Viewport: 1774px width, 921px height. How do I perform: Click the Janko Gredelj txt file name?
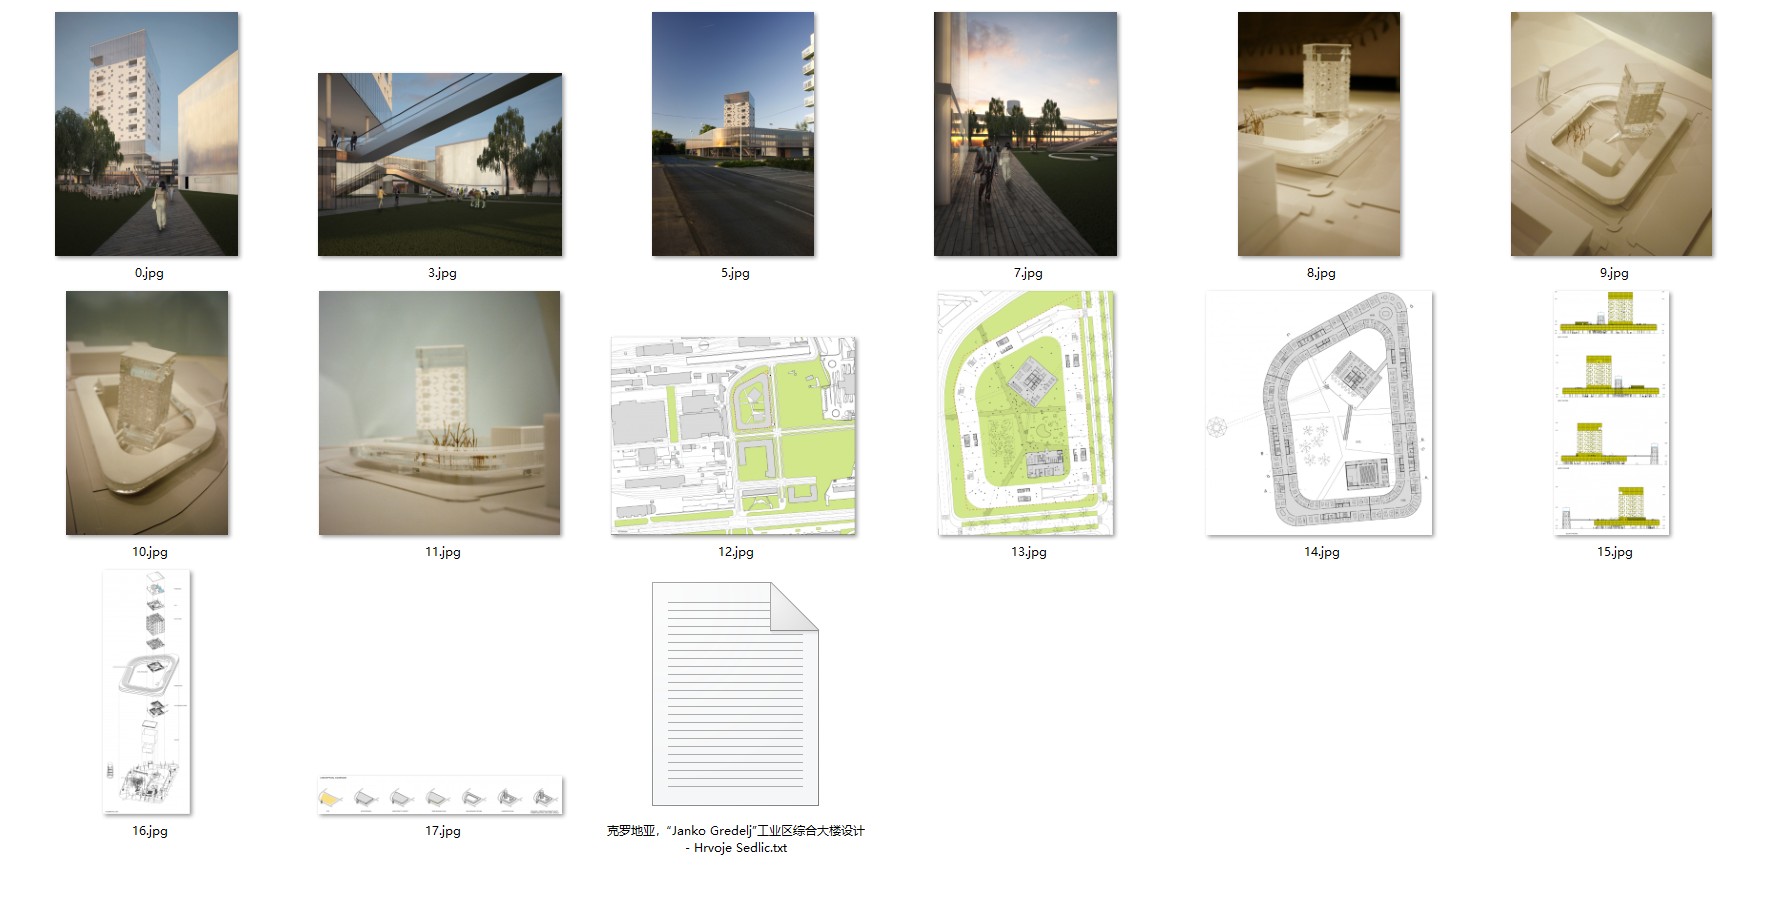(736, 839)
